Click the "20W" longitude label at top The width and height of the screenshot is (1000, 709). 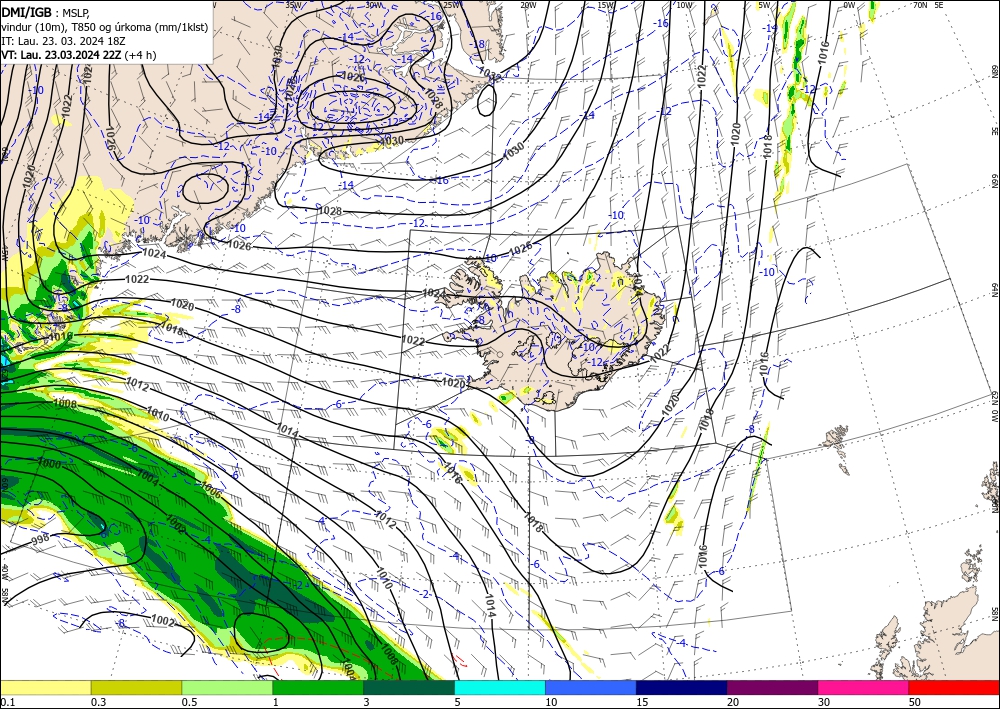click(528, 5)
